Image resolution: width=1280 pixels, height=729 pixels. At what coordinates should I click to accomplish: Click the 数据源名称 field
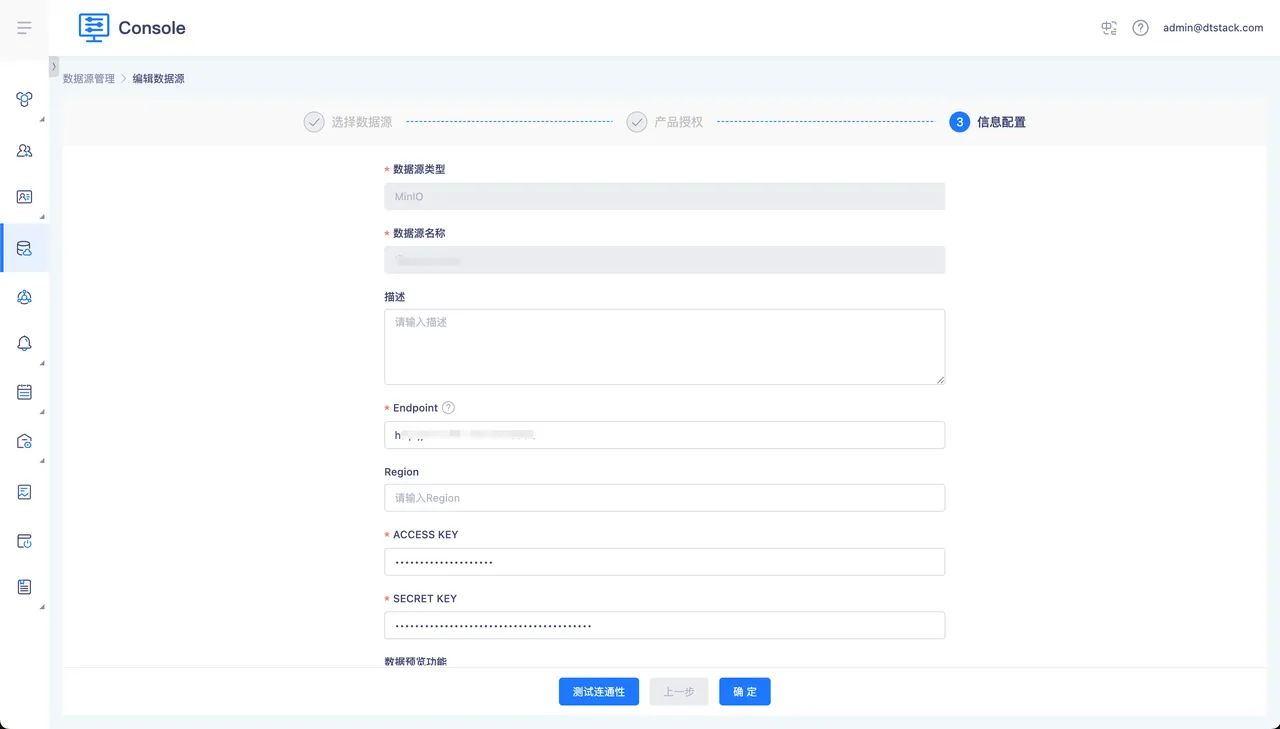pos(664,260)
